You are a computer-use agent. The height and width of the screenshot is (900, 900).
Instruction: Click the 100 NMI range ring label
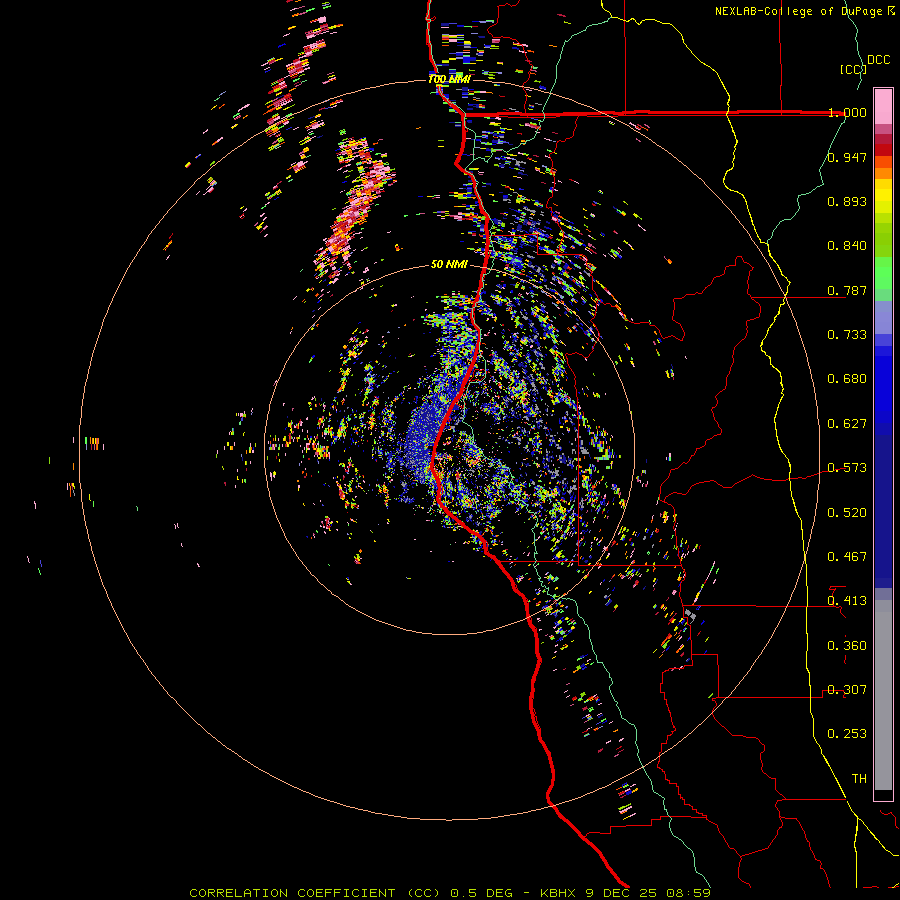click(449, 79)
